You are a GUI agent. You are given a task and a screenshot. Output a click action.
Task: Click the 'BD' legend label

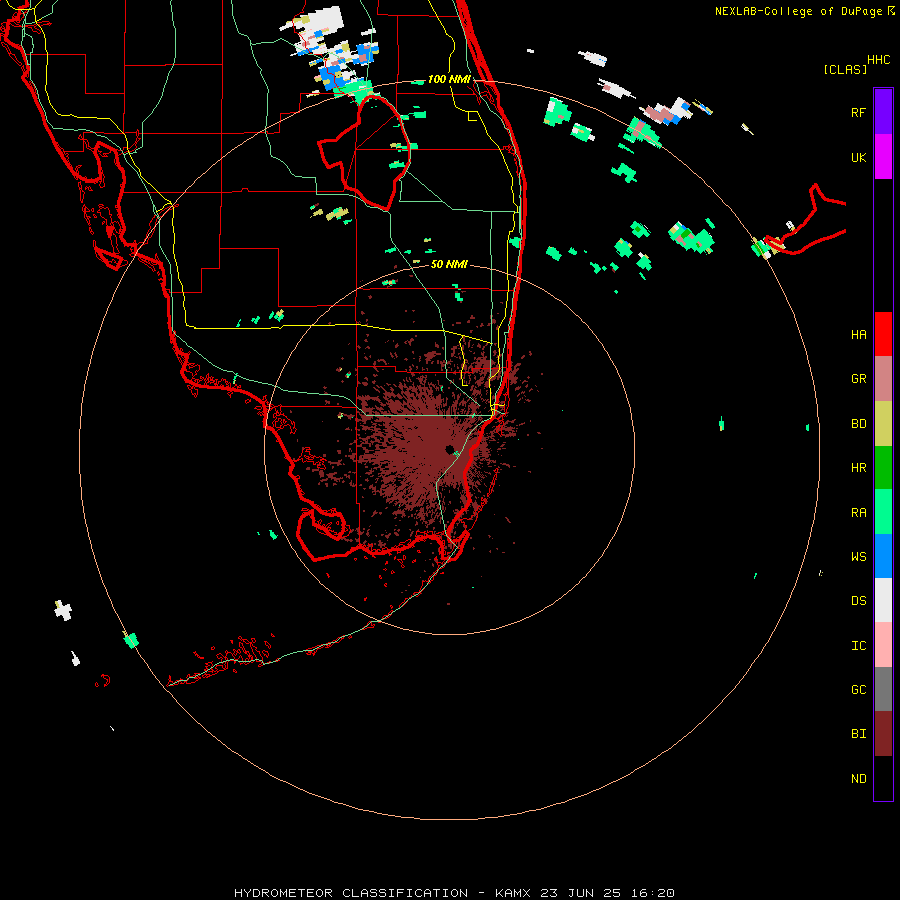(x=858, y=424)
